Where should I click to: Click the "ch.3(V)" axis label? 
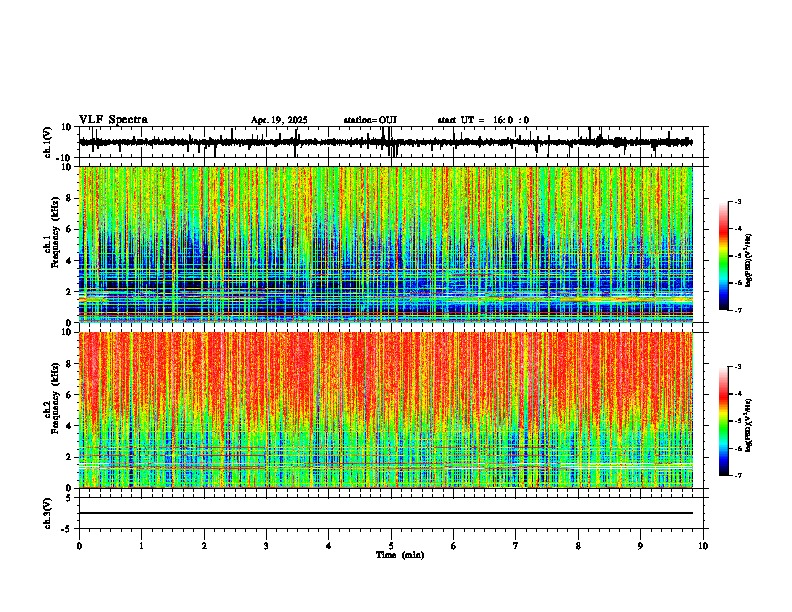[48, 513]
